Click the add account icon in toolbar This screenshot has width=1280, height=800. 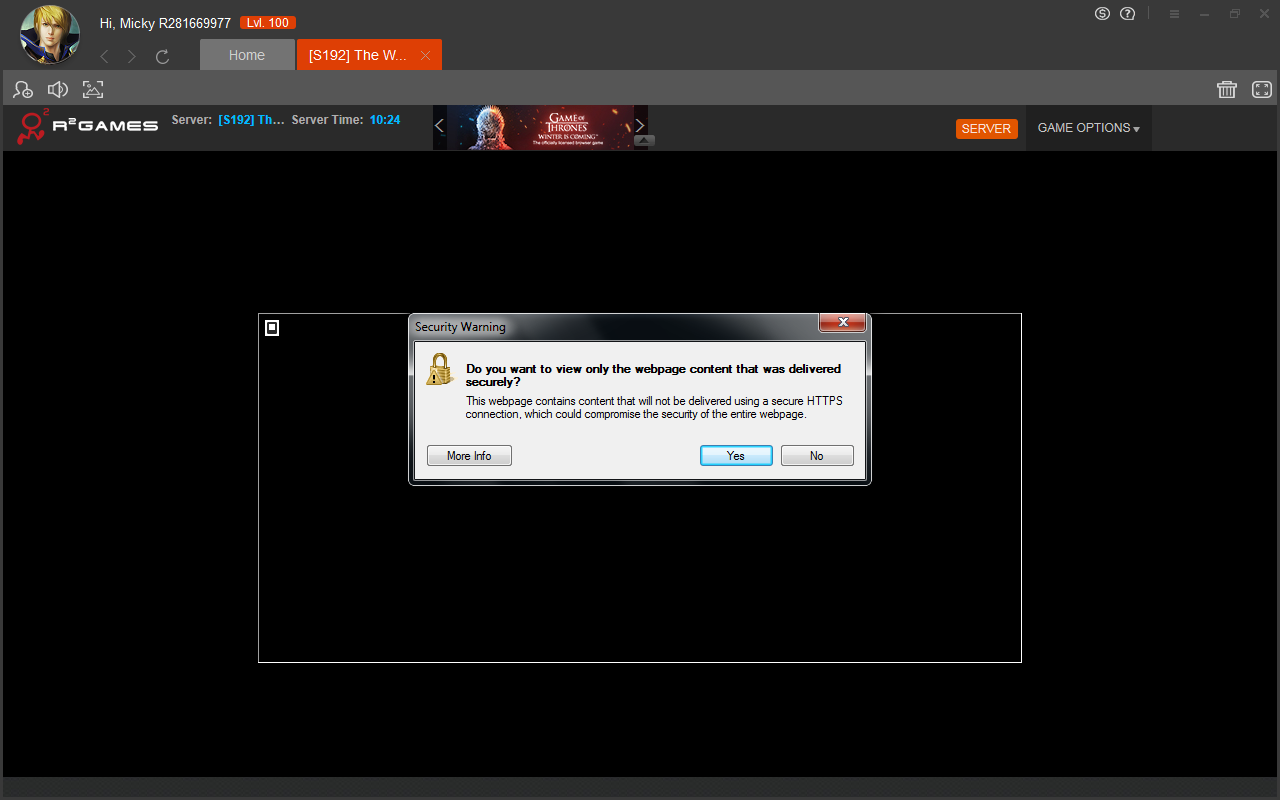pos(23,90)
